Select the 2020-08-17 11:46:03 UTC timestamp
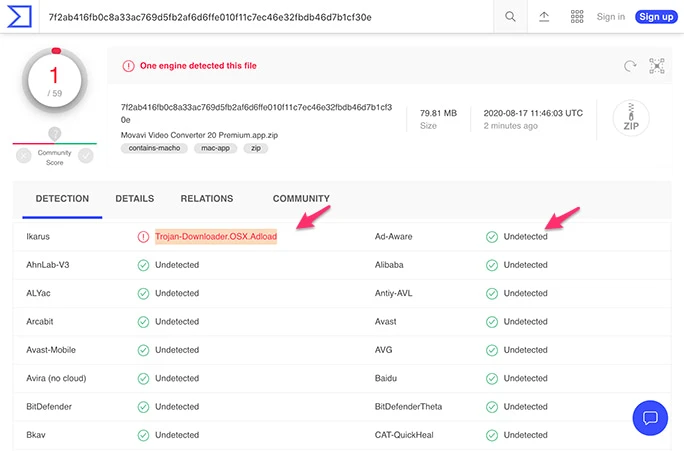Image resolution: width=684 pixels, height=451 pixels. point(533,113)
